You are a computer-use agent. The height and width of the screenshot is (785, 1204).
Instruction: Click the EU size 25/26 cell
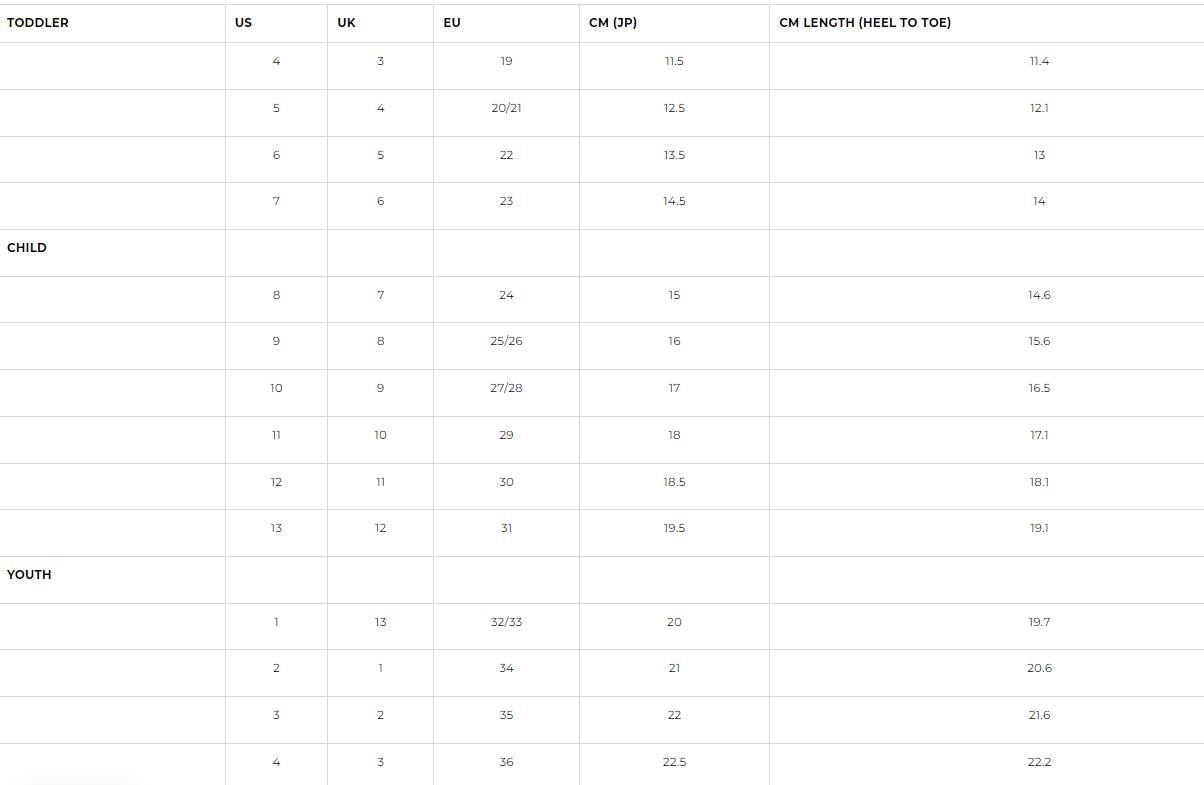tap(506, 341)
